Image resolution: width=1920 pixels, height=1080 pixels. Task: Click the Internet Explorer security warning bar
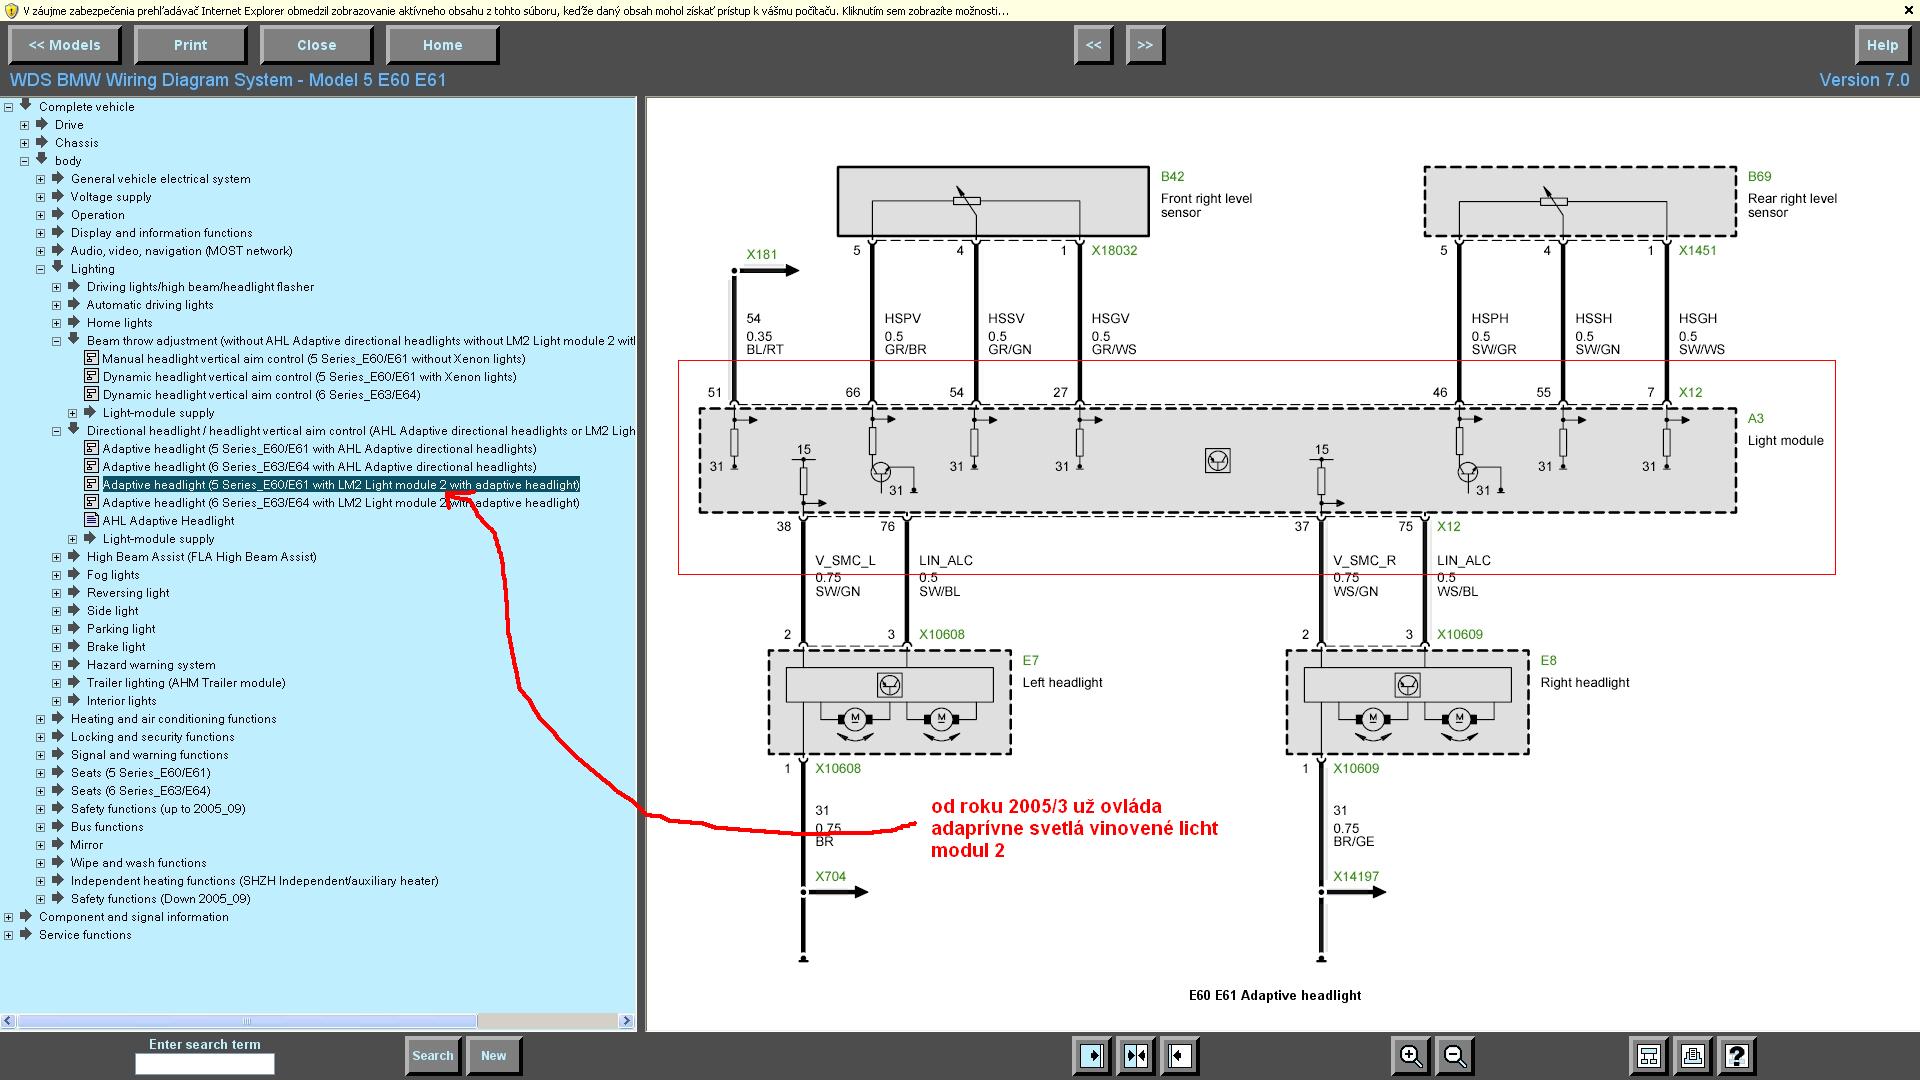click(960, 11)
